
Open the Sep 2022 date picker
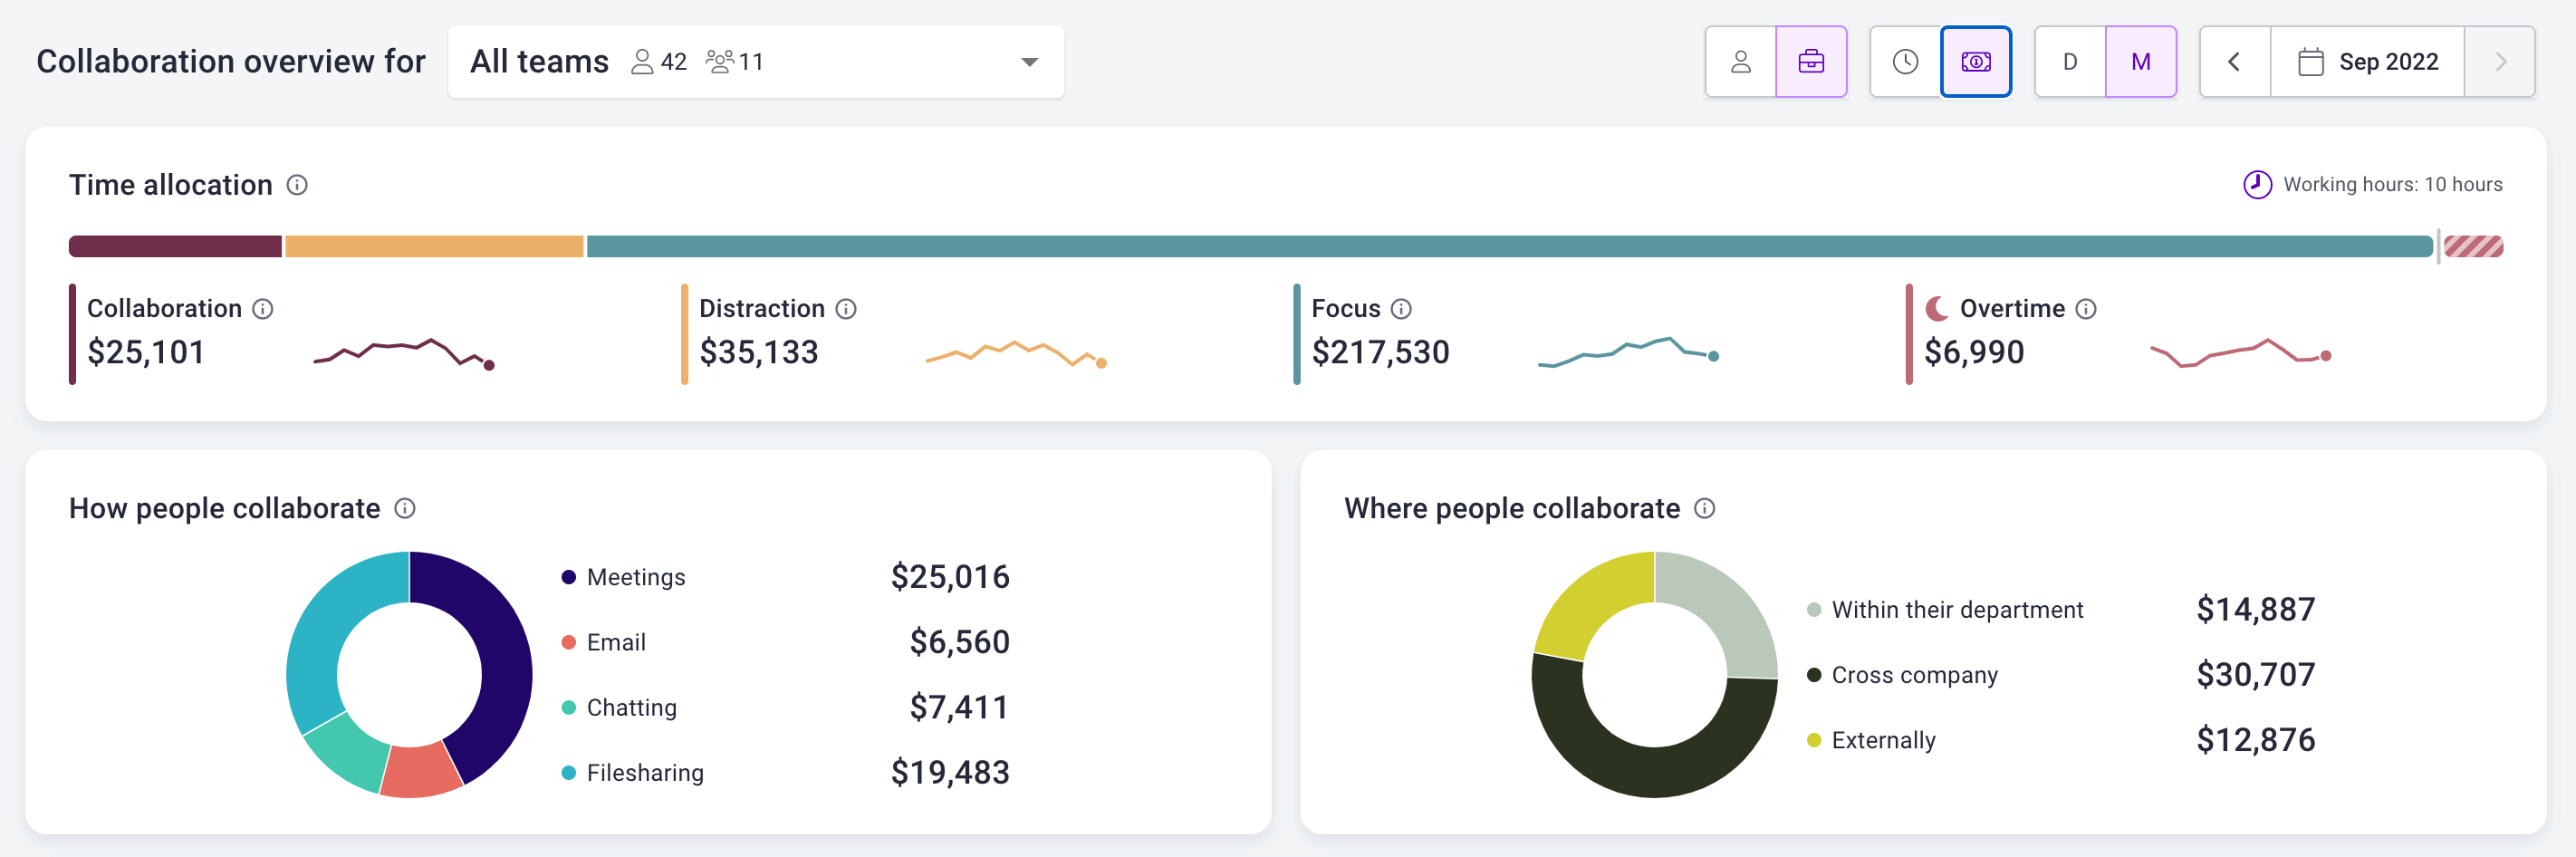coord(2367,62)
